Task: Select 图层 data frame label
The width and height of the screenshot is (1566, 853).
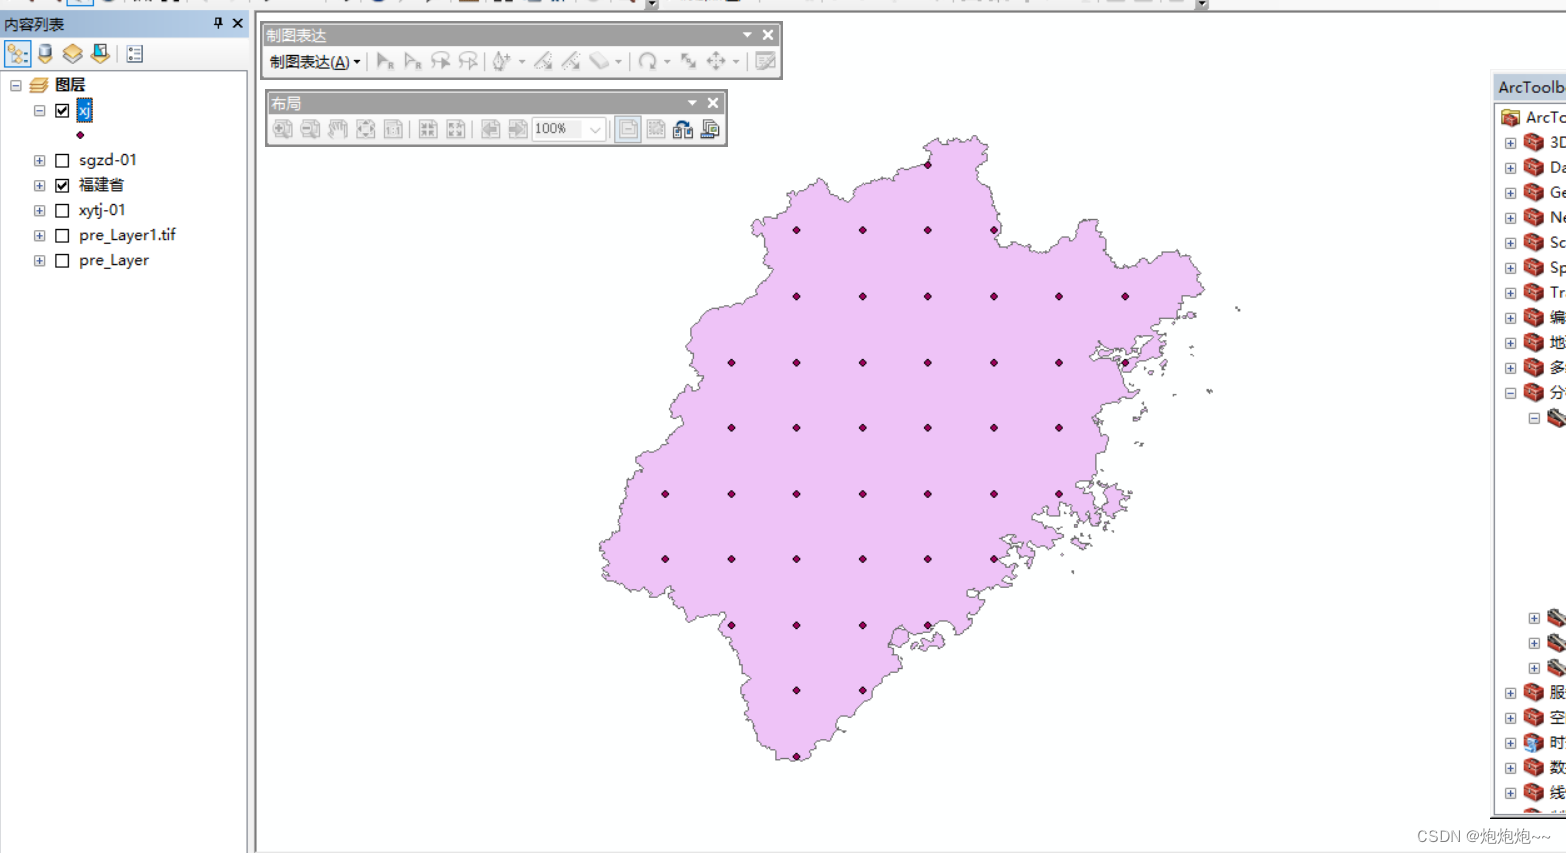Action: pyautogui.click(x=70, y=85)
